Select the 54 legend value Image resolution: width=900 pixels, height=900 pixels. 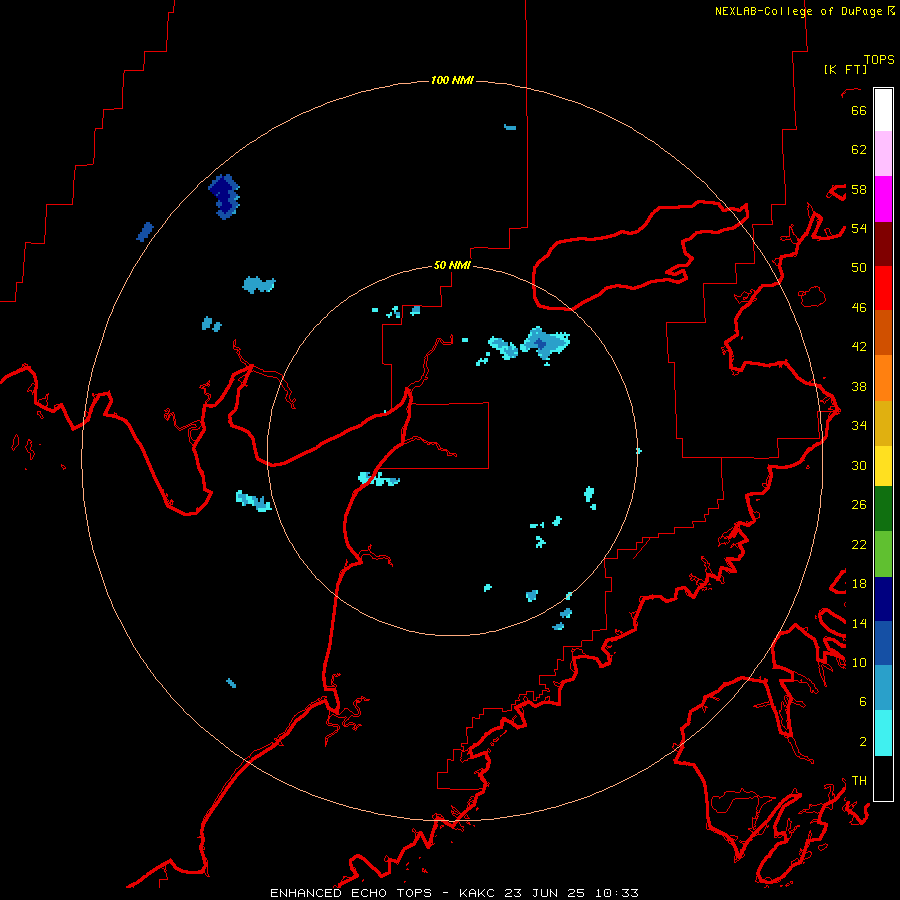859,228
